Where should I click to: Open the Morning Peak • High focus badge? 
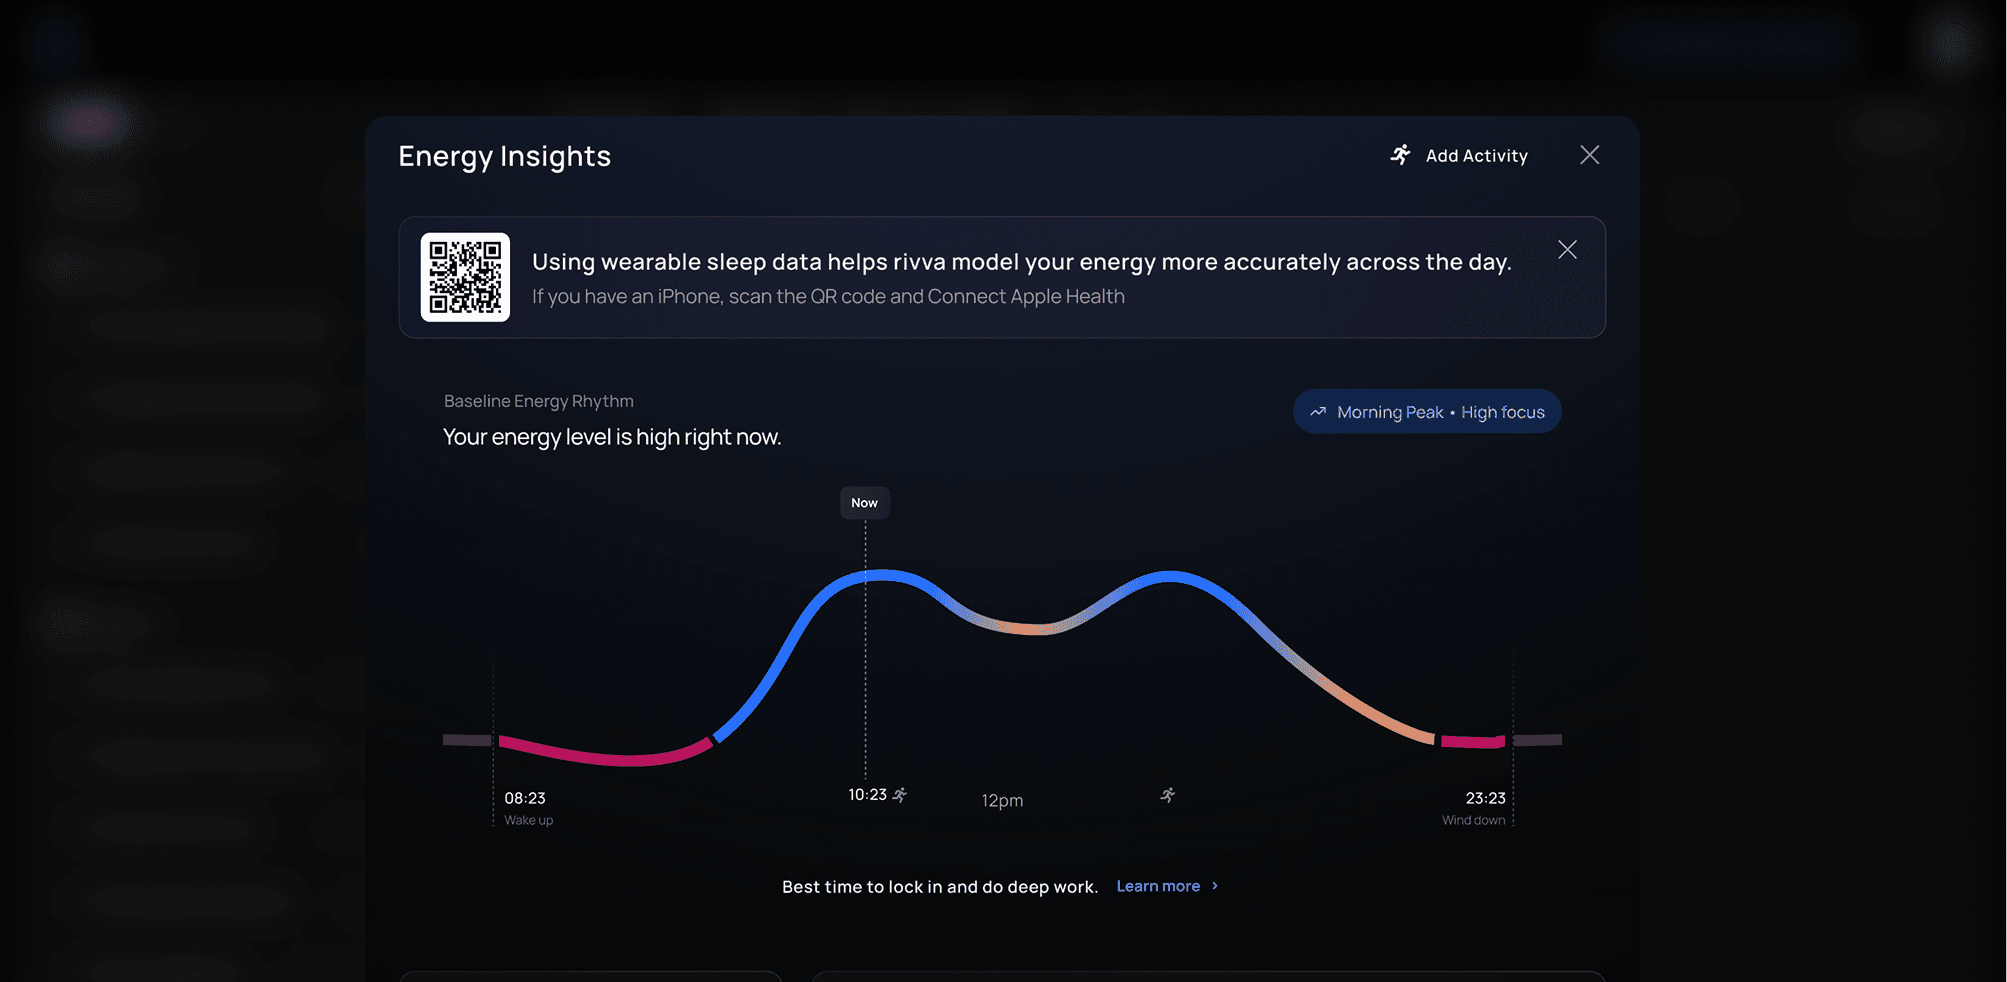tap(1427, 411)
